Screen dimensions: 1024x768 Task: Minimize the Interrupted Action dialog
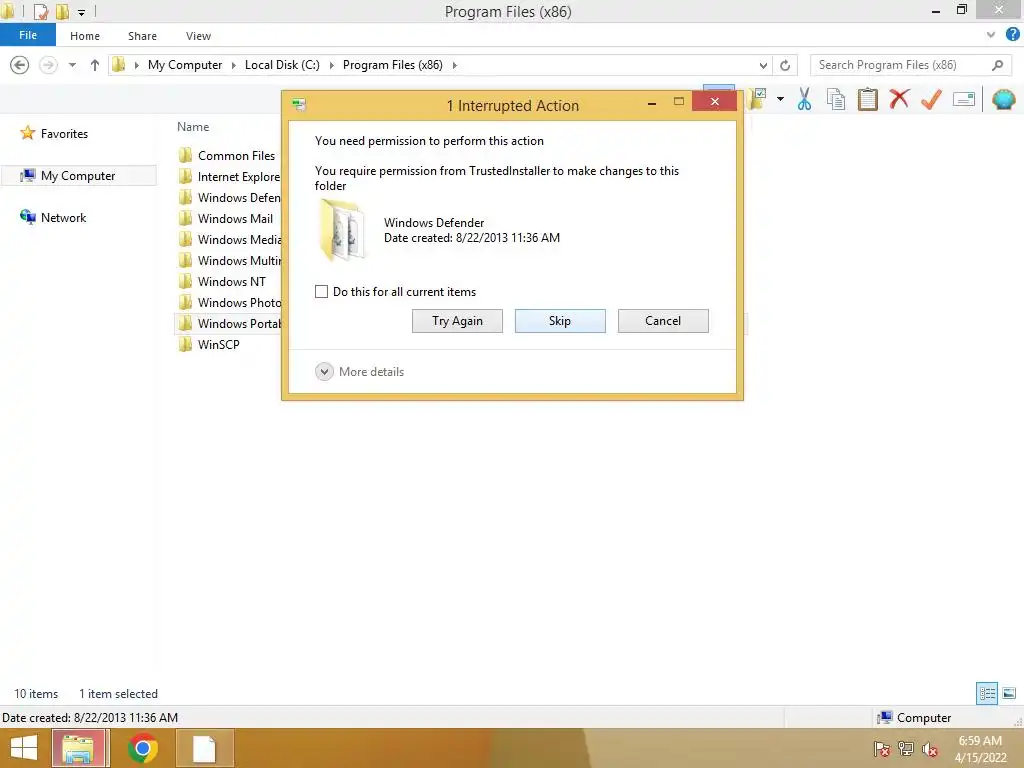652,103
